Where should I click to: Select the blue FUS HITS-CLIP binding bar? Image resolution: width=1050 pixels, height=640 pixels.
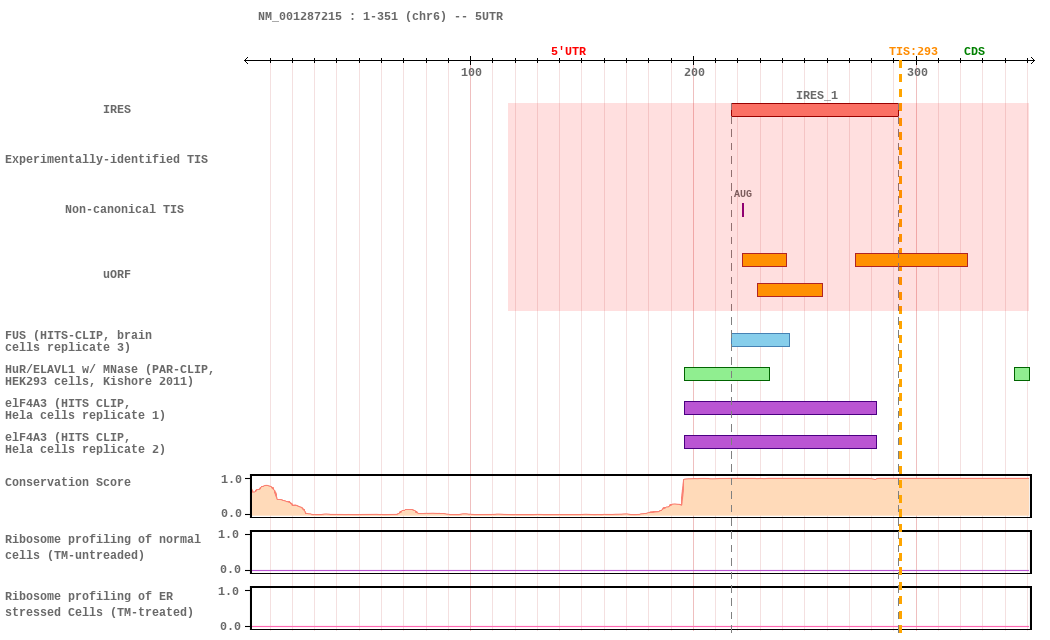(x=760, y=340)
